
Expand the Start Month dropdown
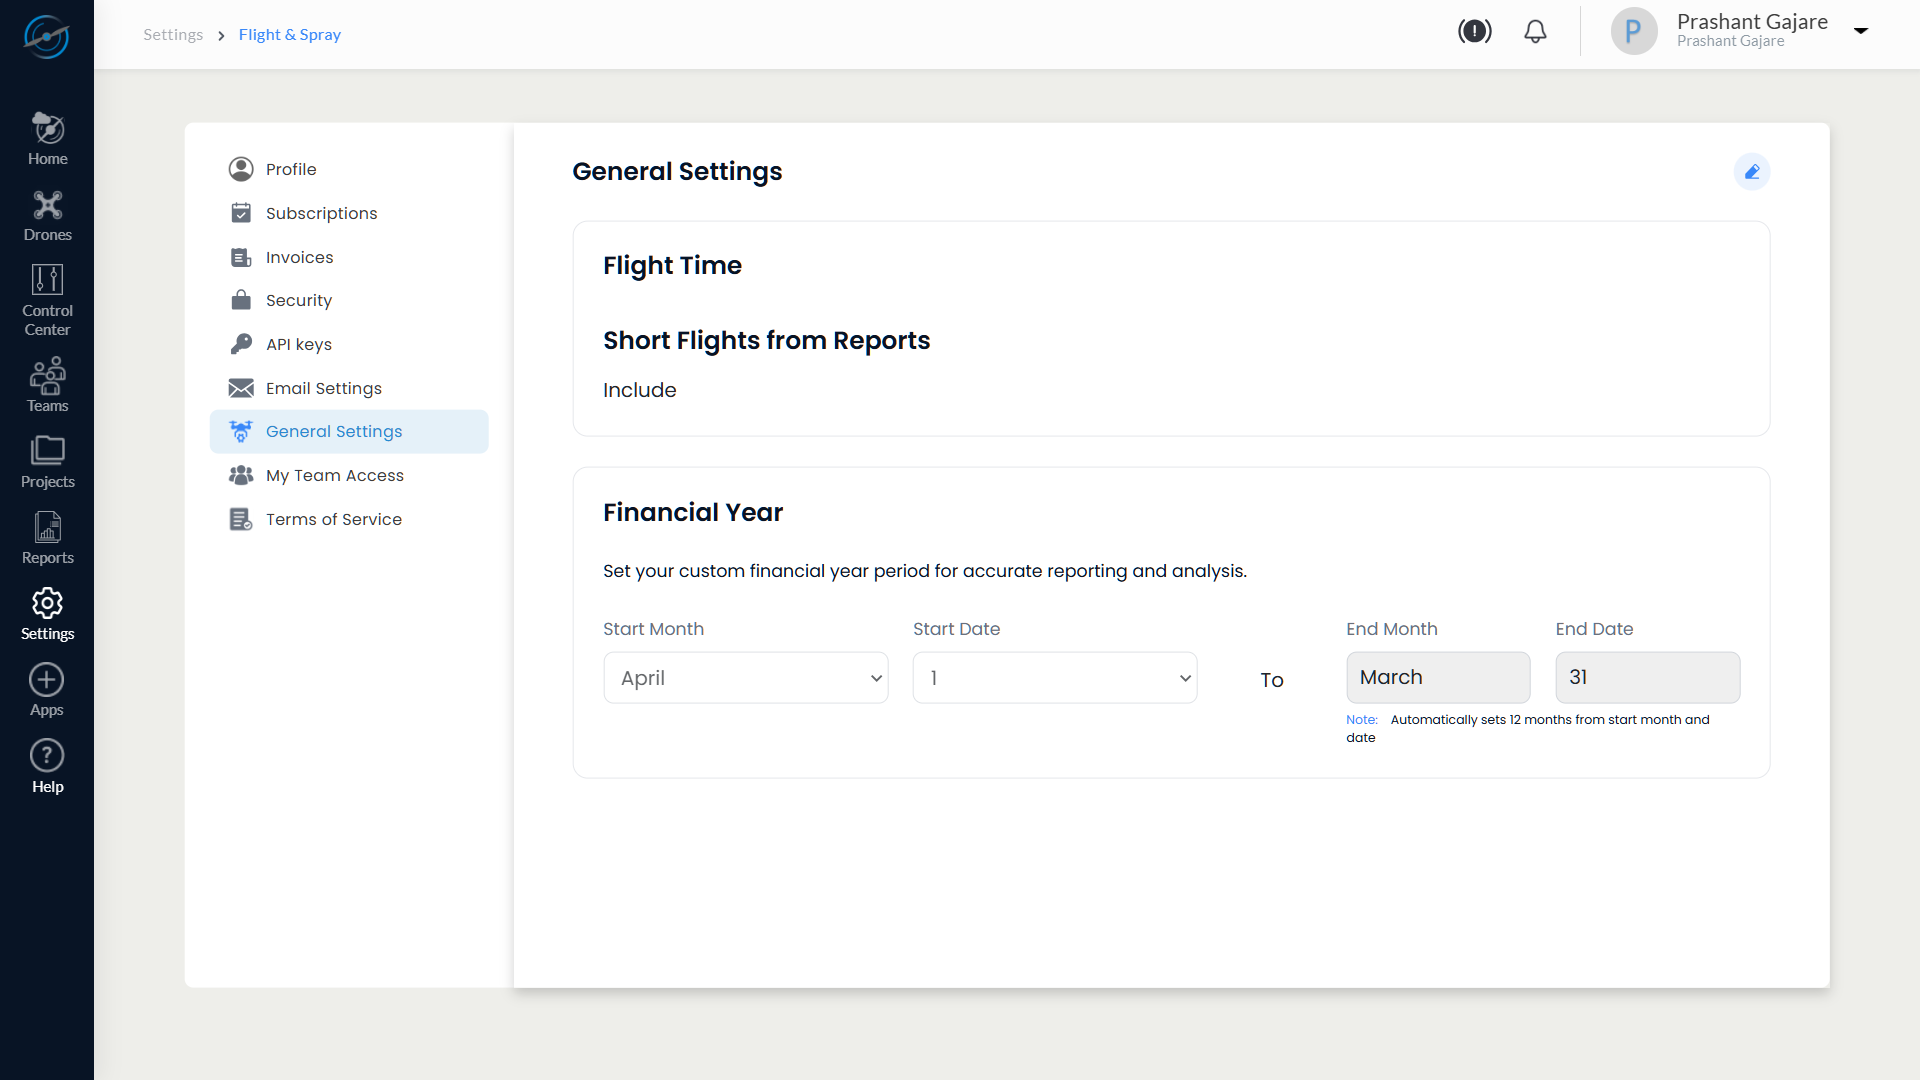(x=745, y=678)
